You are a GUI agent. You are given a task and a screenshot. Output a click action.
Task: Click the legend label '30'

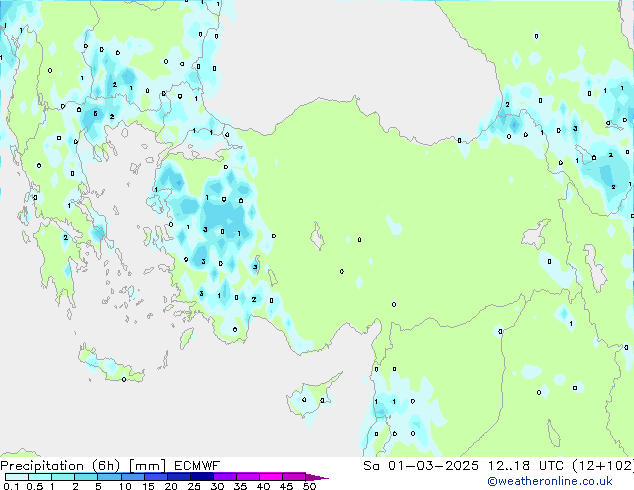[218, 486]
